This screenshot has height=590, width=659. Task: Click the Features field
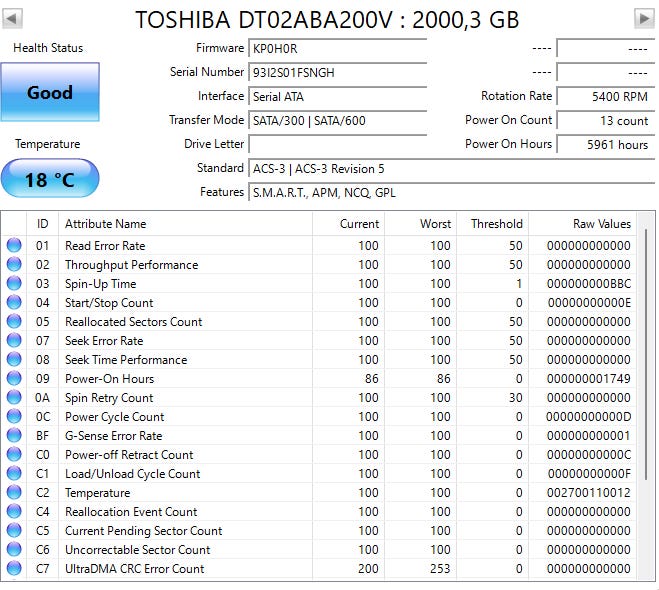click(452, 192)
